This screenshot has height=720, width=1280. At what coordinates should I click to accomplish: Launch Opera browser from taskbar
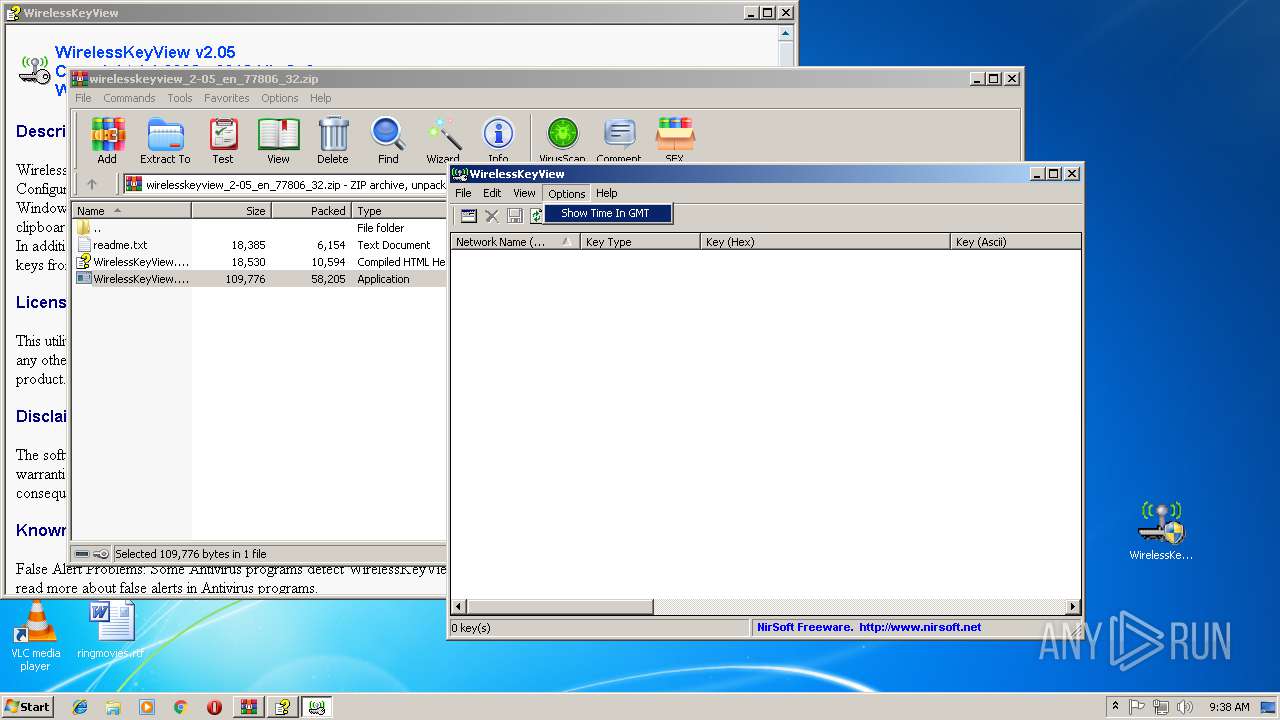214,707
